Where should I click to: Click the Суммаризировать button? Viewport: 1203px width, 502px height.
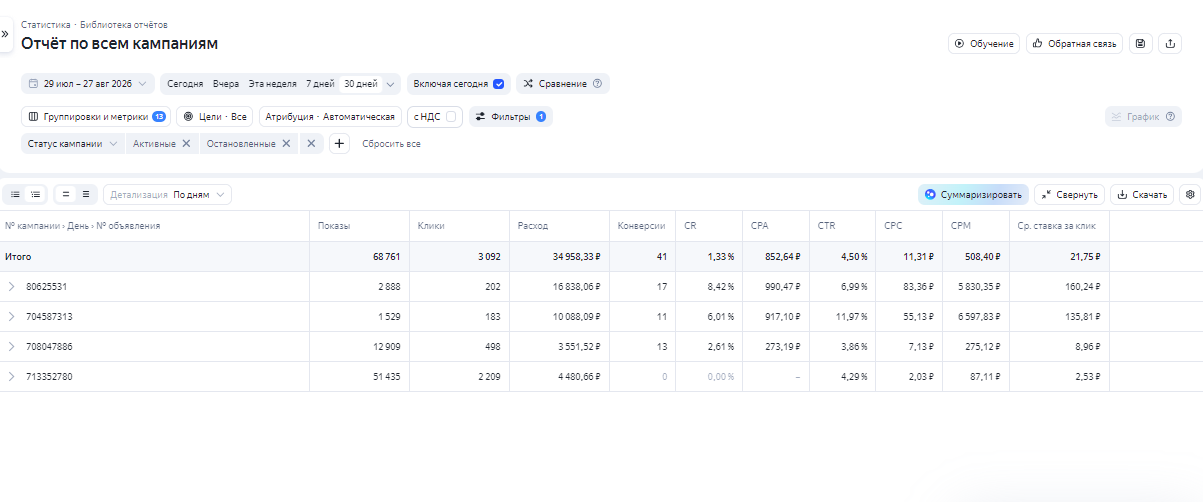[x=973, y=194]
